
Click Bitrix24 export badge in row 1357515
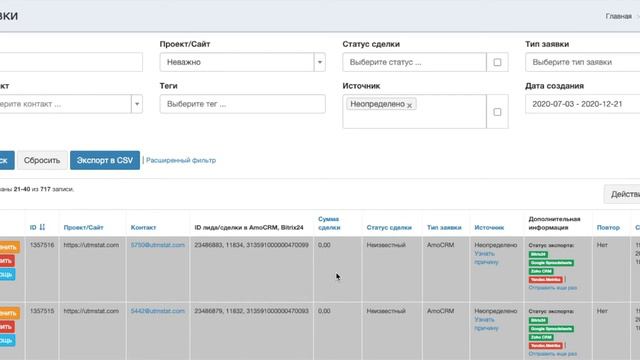(x=538, y=320)
